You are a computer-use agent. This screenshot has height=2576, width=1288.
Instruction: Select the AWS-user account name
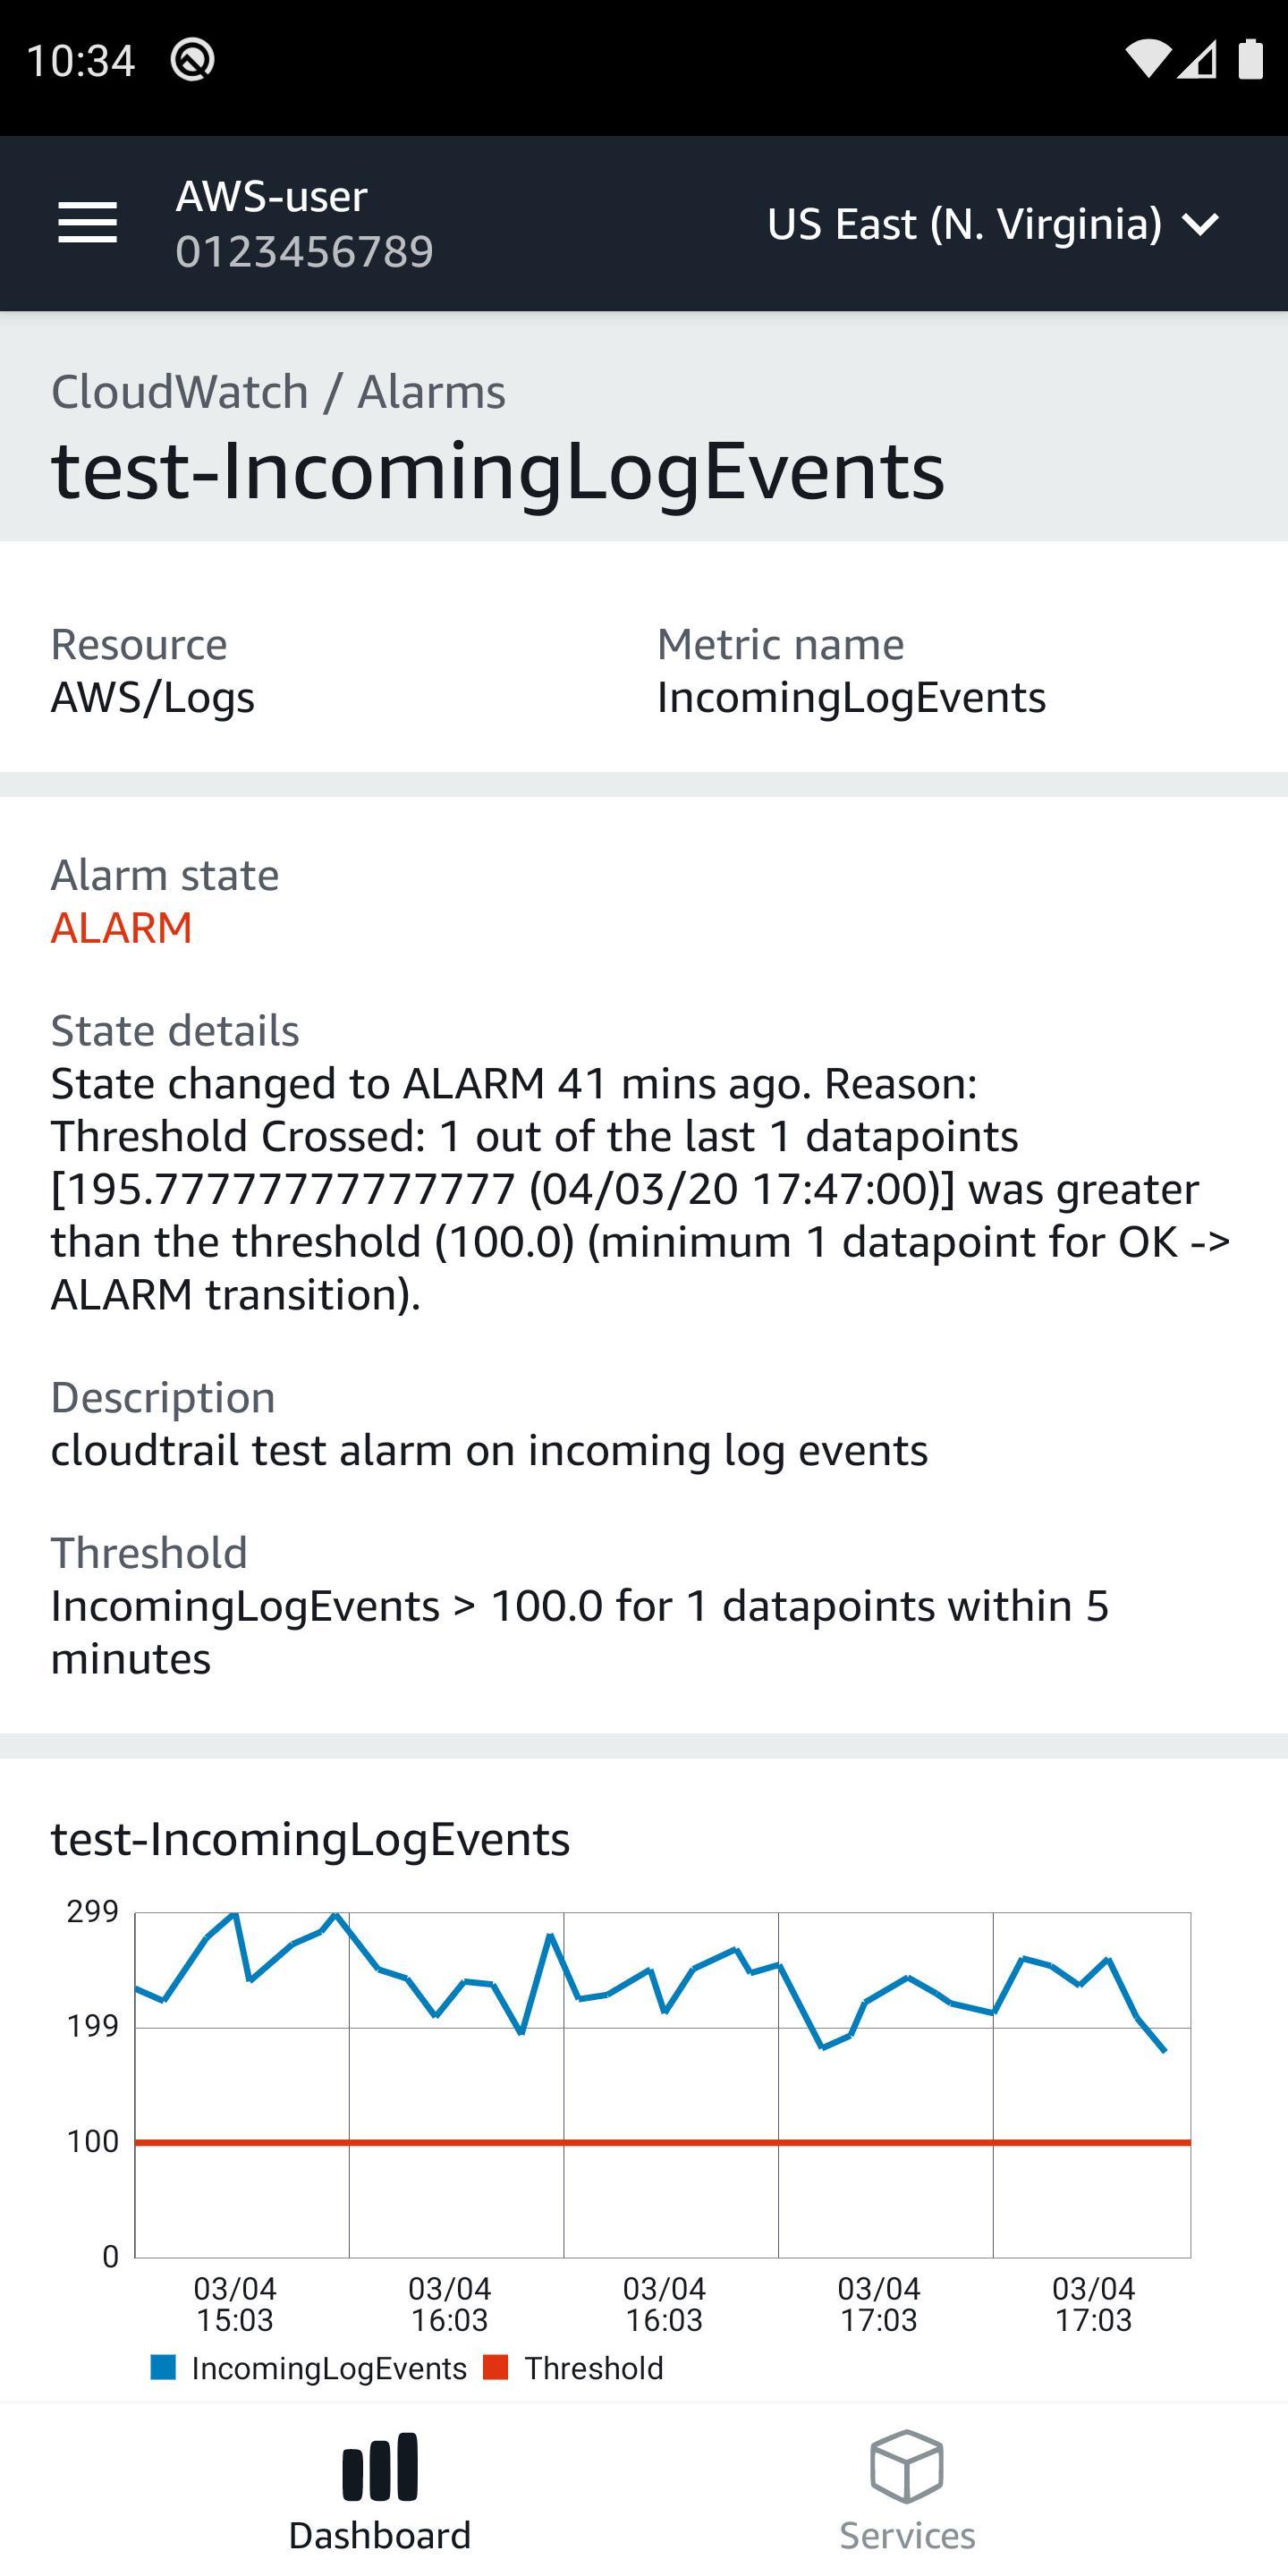[272, 196]
